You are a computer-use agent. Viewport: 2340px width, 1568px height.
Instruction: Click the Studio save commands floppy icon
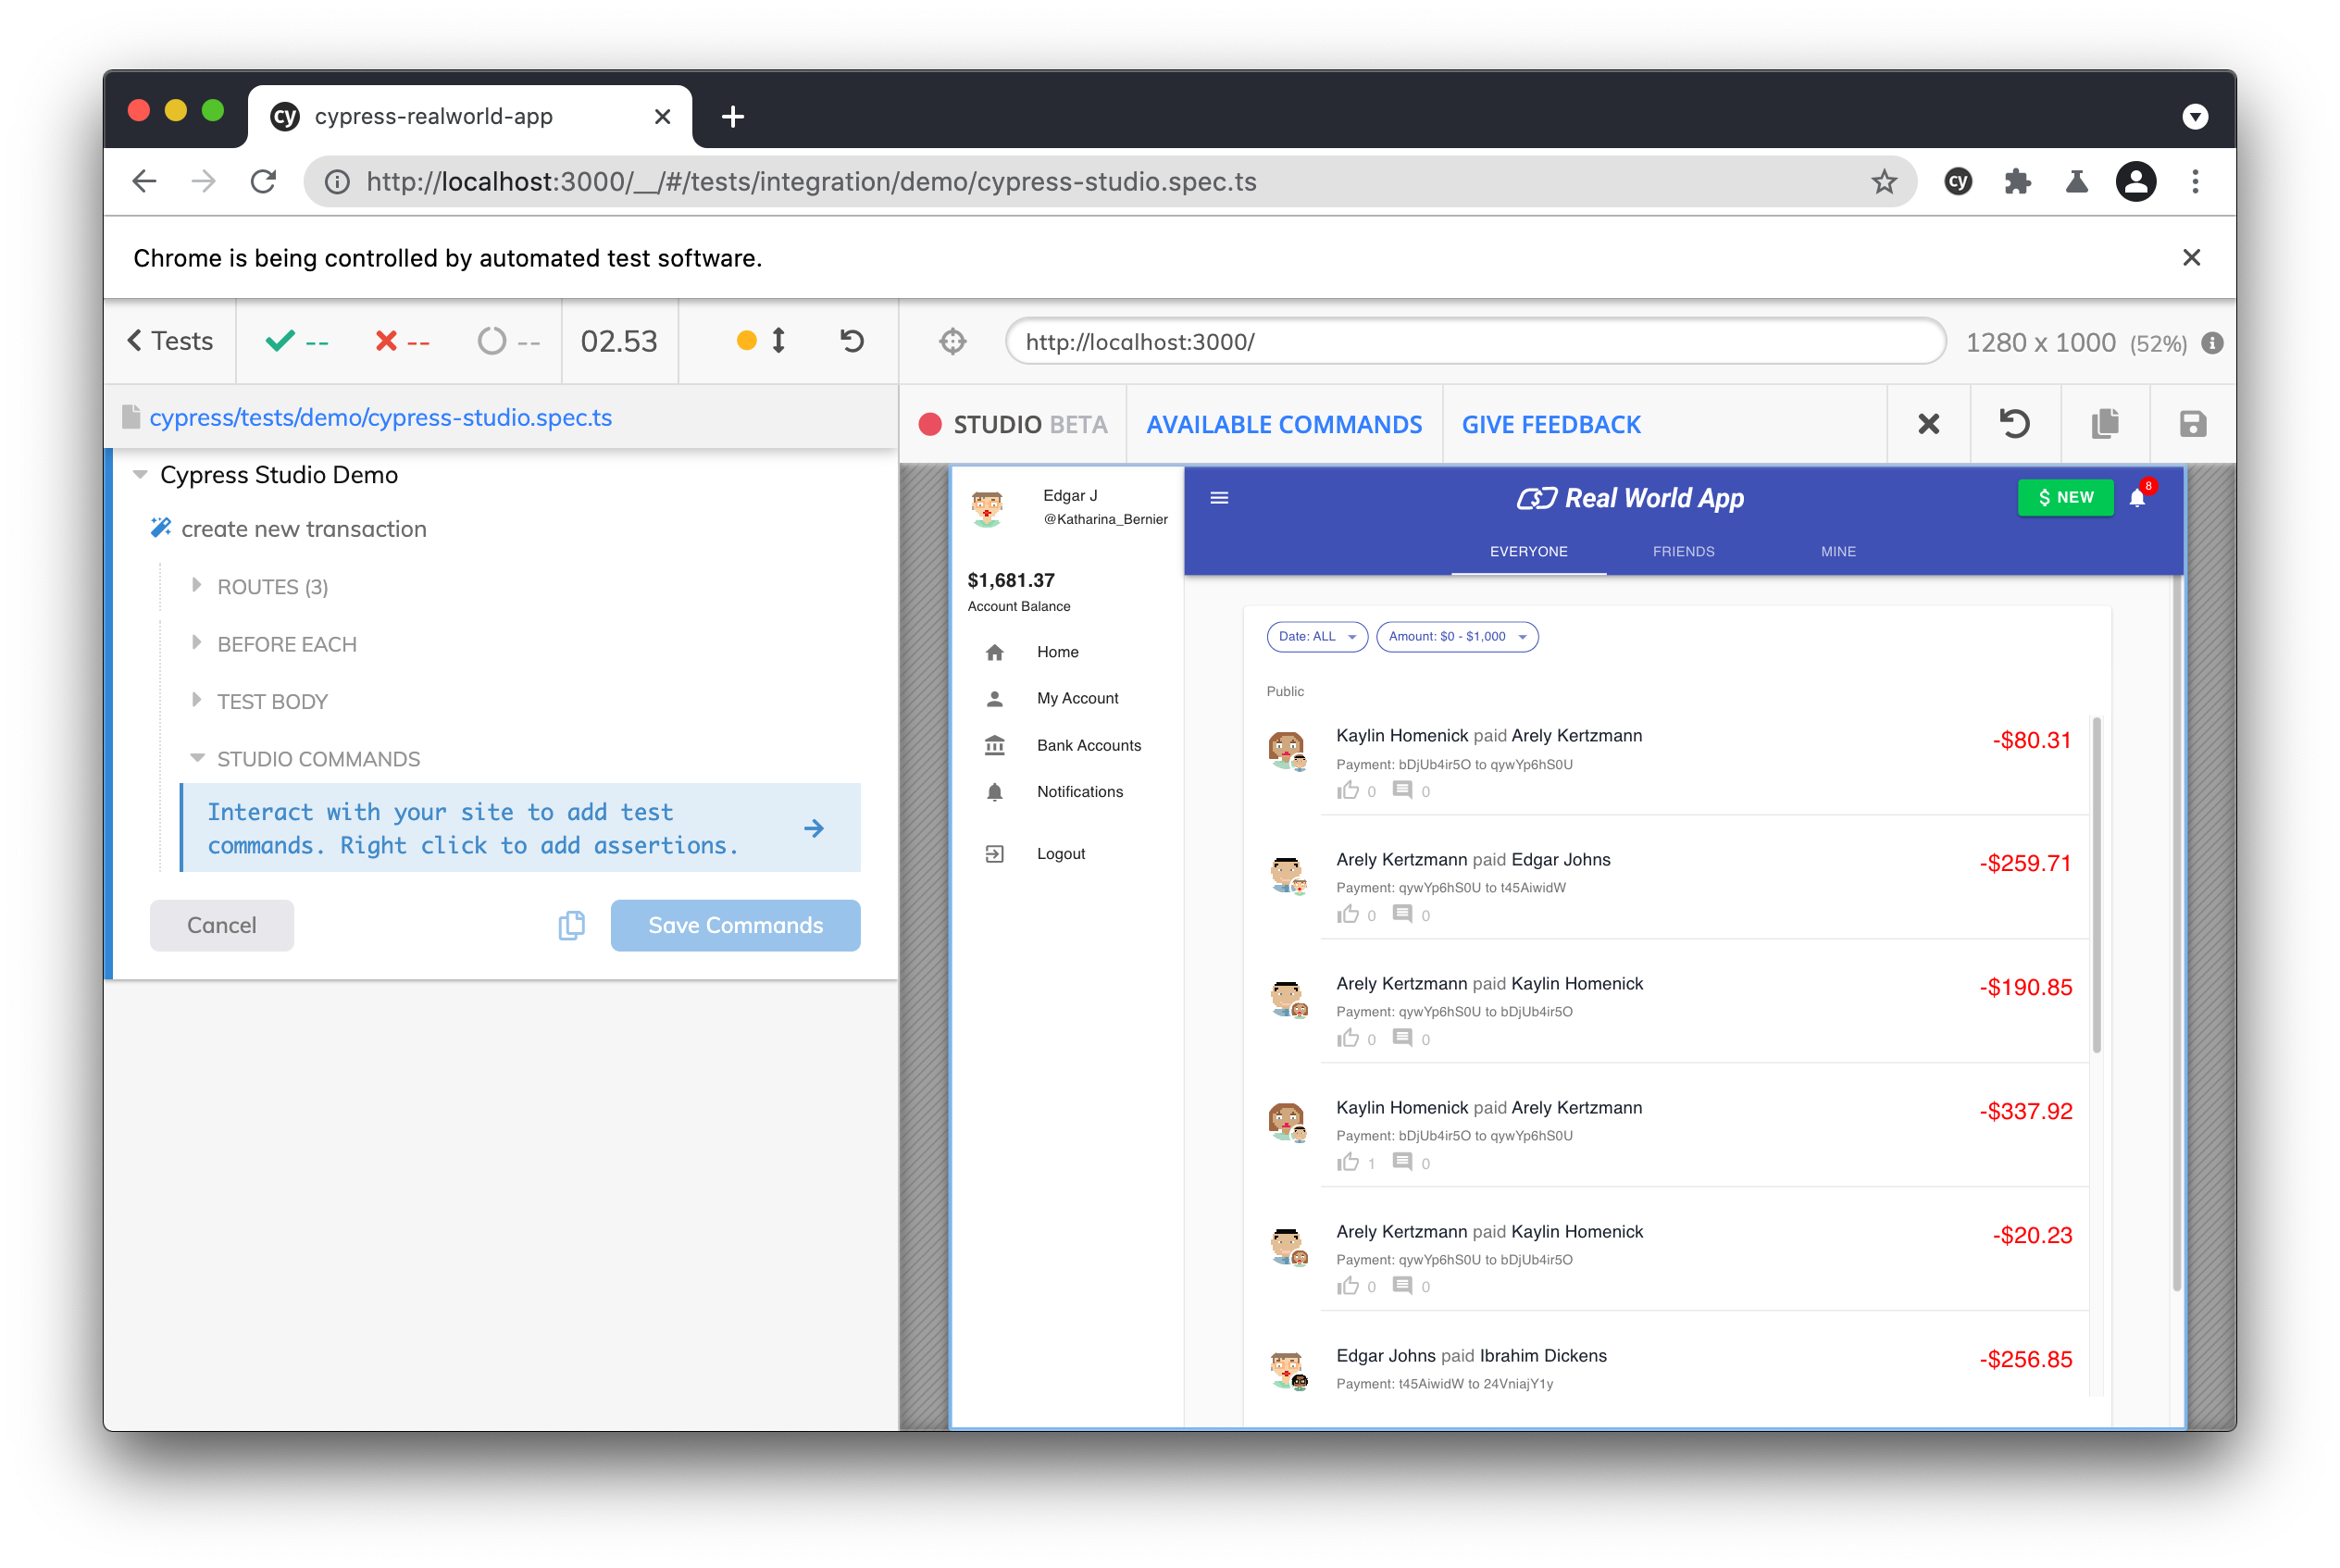[2192, 424]
